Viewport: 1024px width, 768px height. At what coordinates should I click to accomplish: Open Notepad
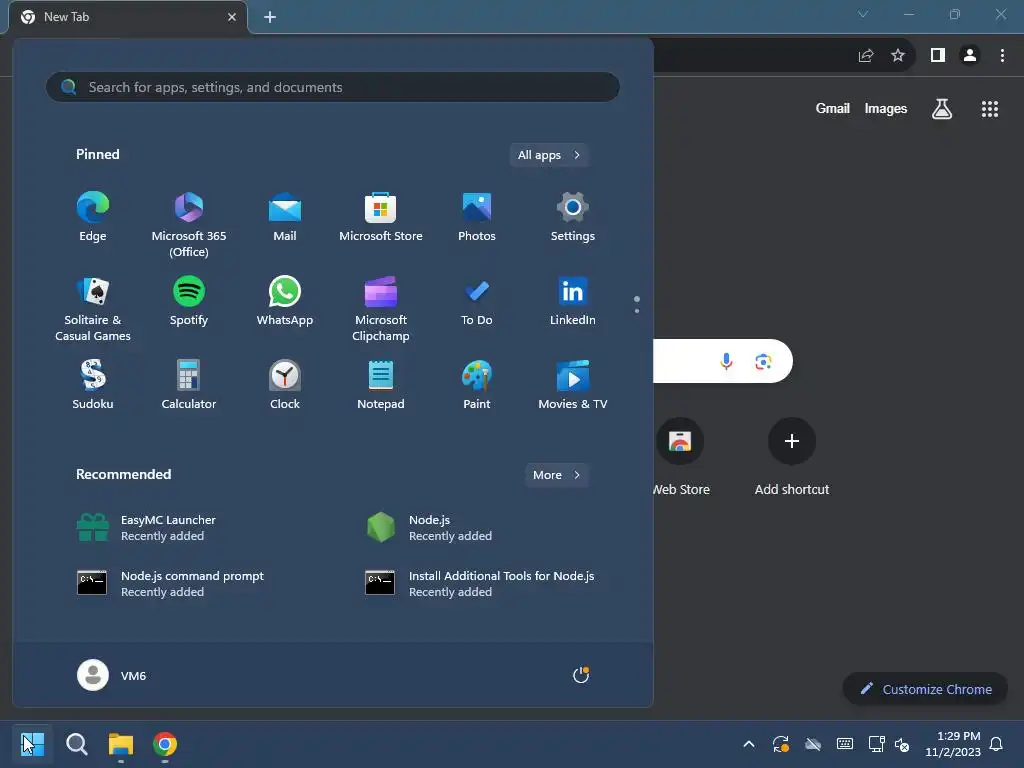[x=381, y=385]
